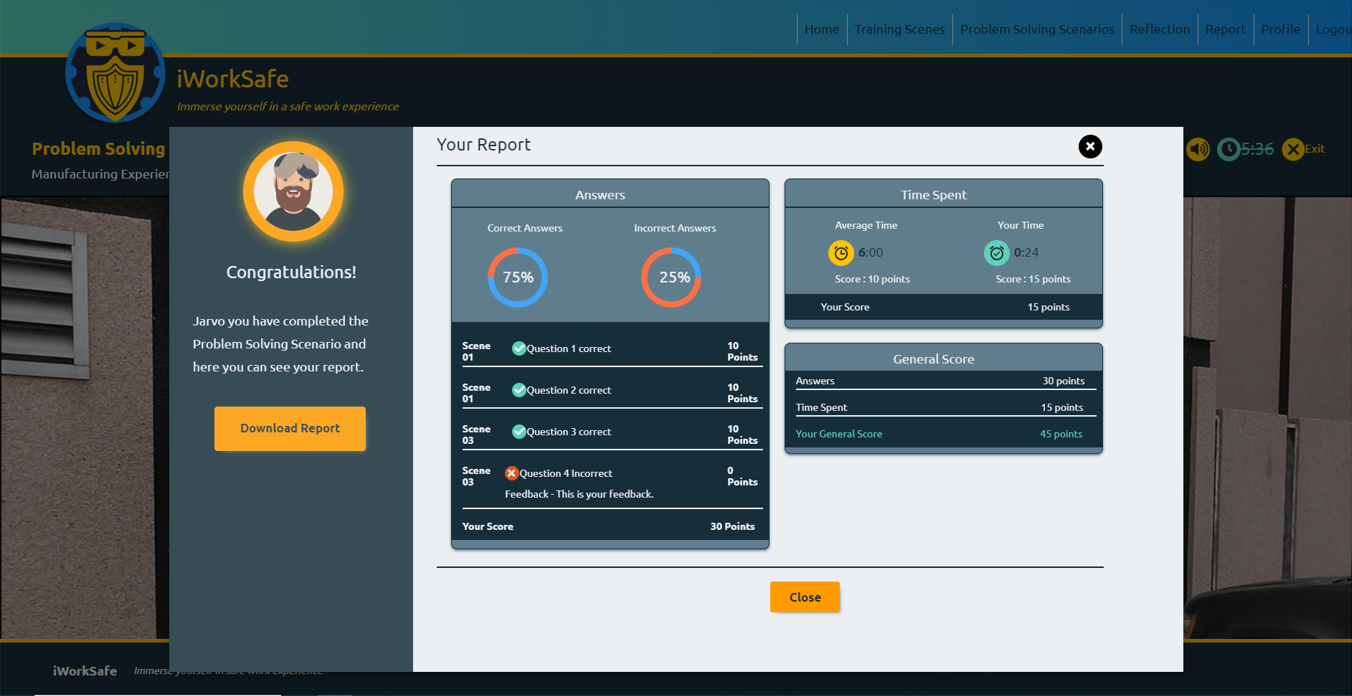Click the red X beside Question 4
Image resolution: width=1352 pixels, height=696 pixels.
pos(511,473)
